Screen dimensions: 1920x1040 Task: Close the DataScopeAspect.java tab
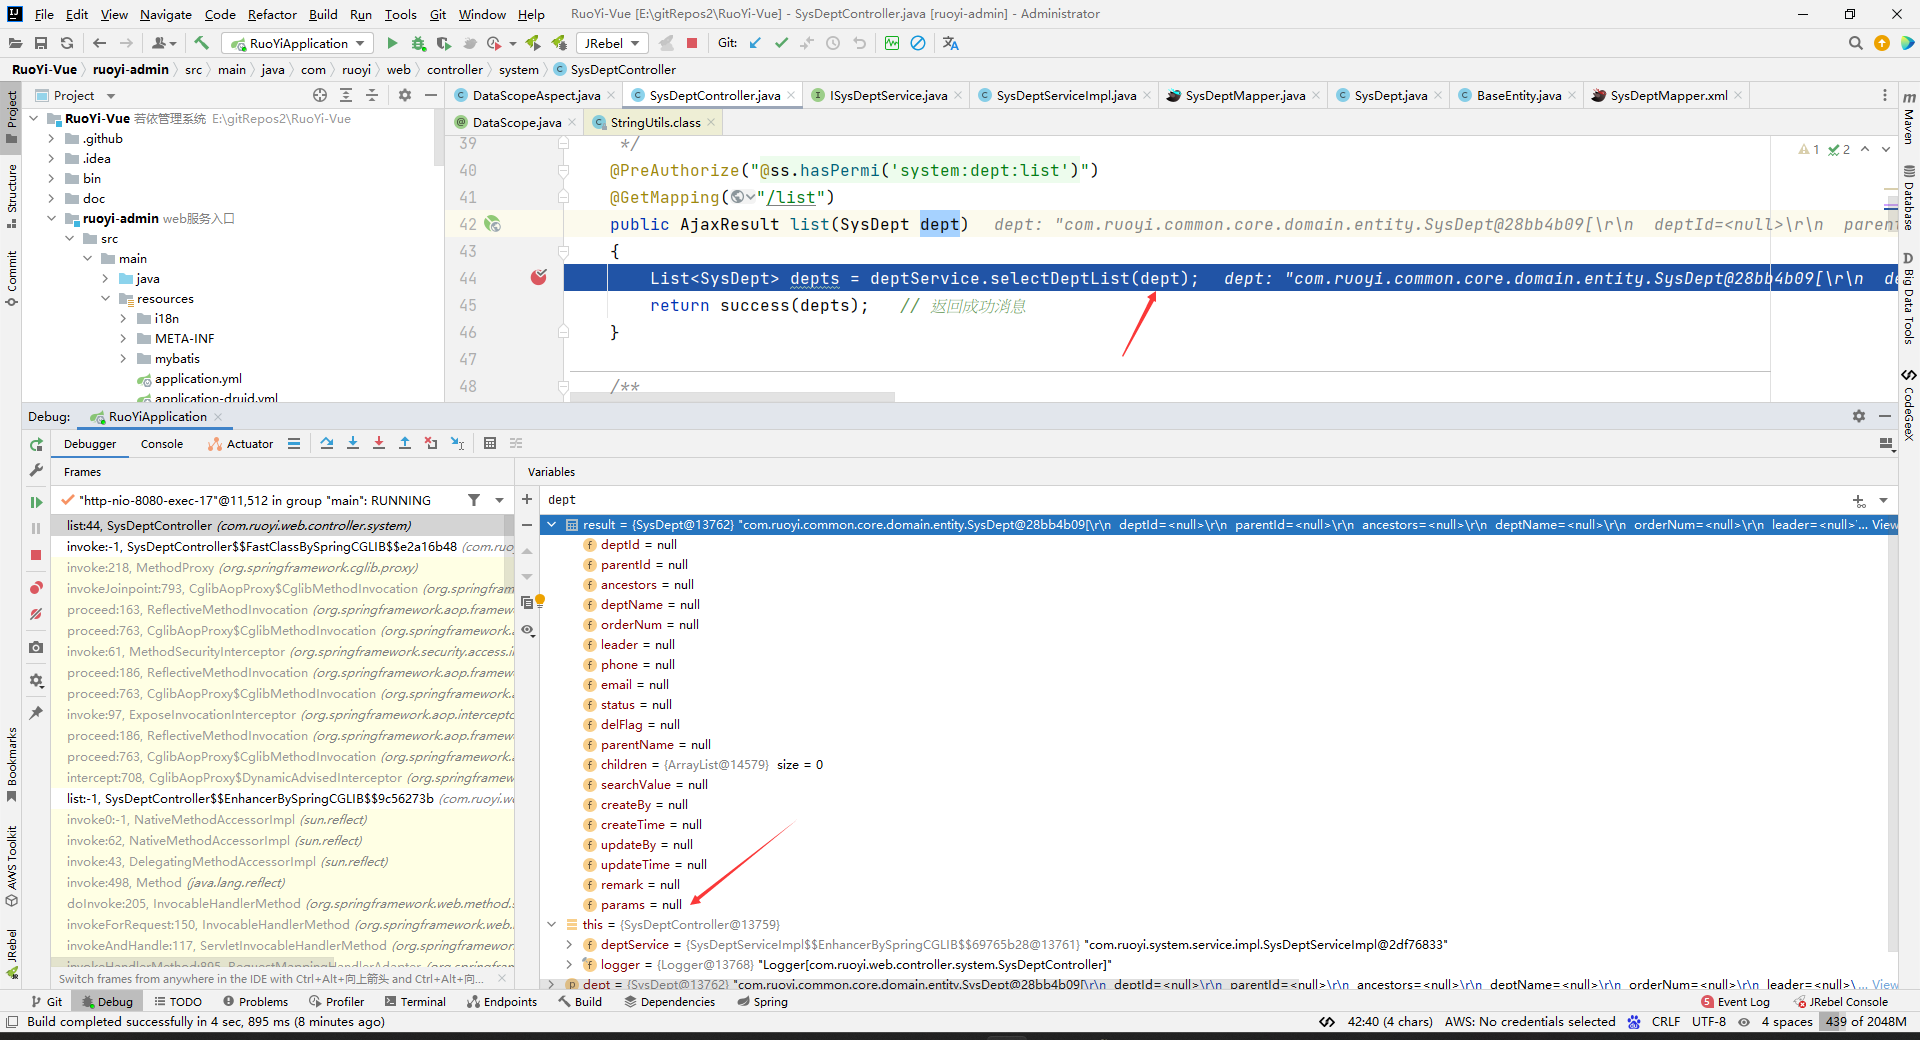pos(611,95)
